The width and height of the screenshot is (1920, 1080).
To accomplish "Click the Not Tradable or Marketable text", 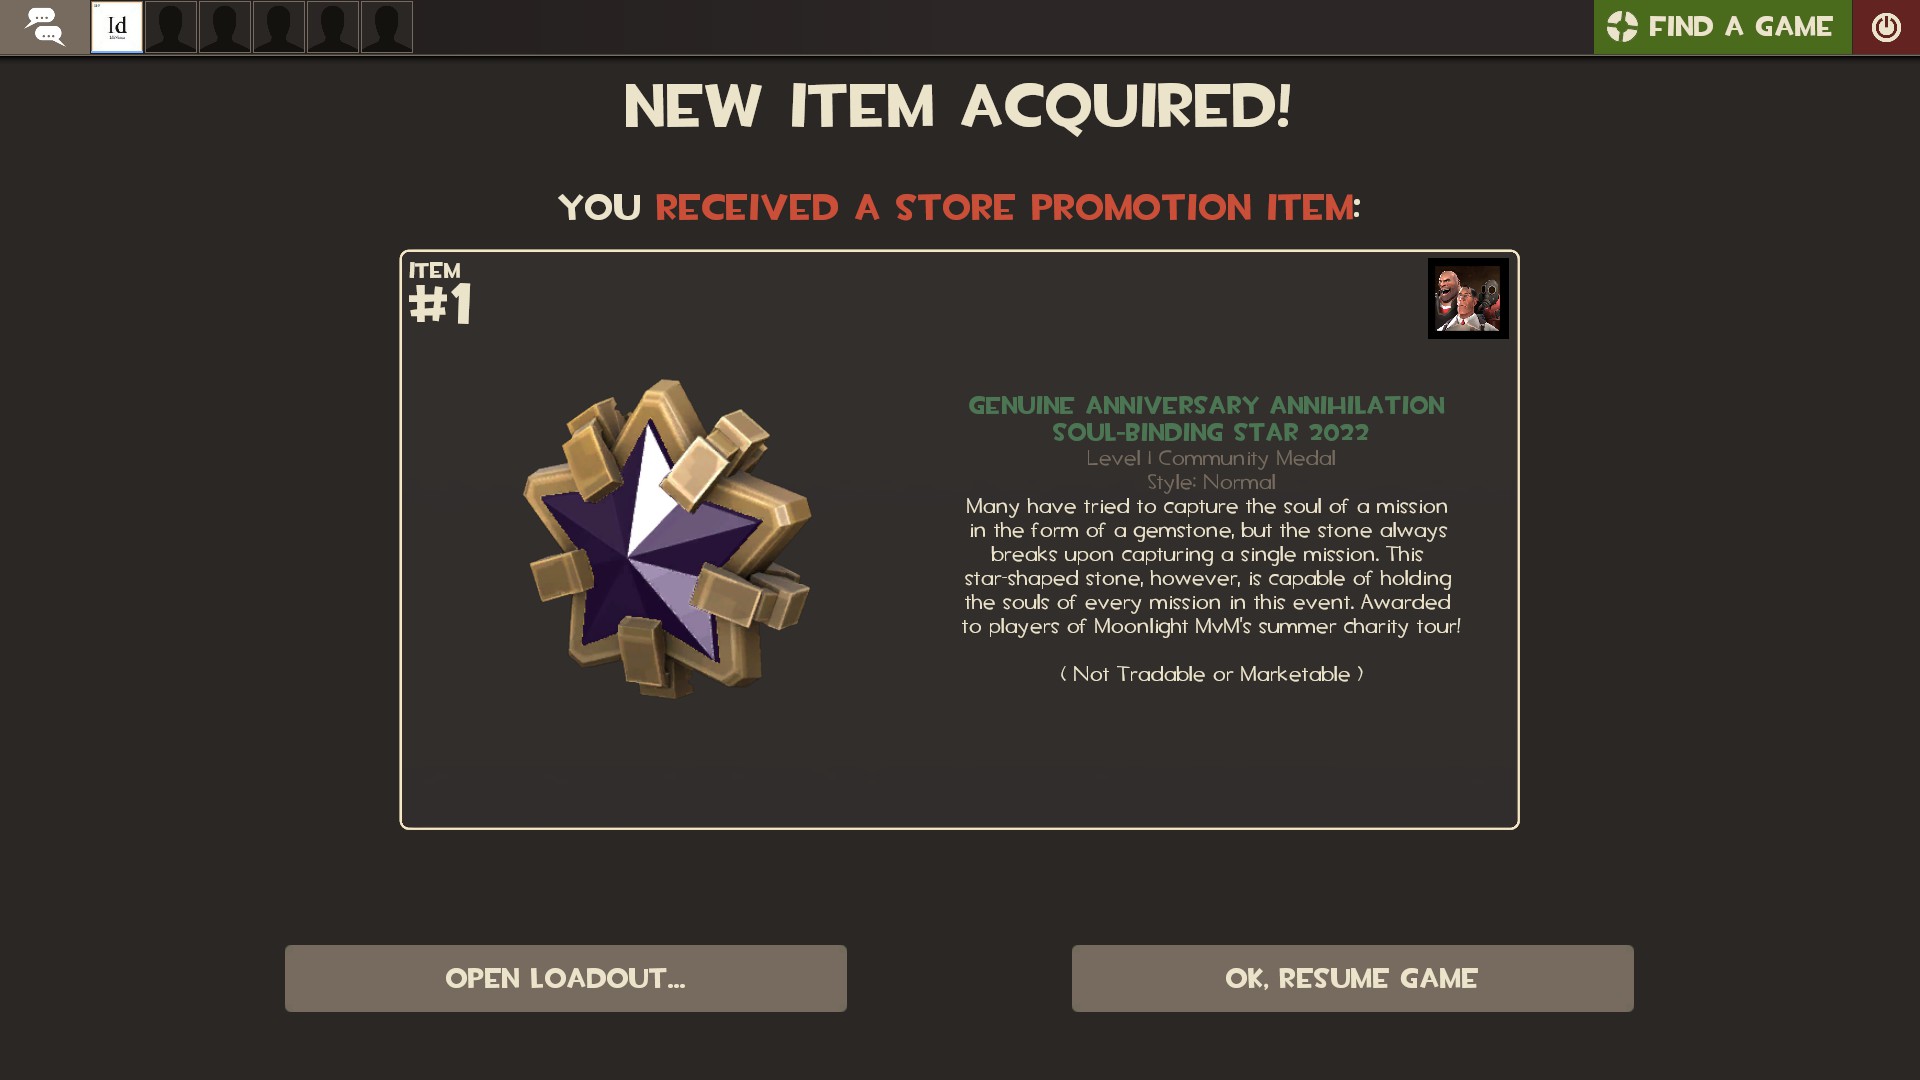I will 1211,674.
